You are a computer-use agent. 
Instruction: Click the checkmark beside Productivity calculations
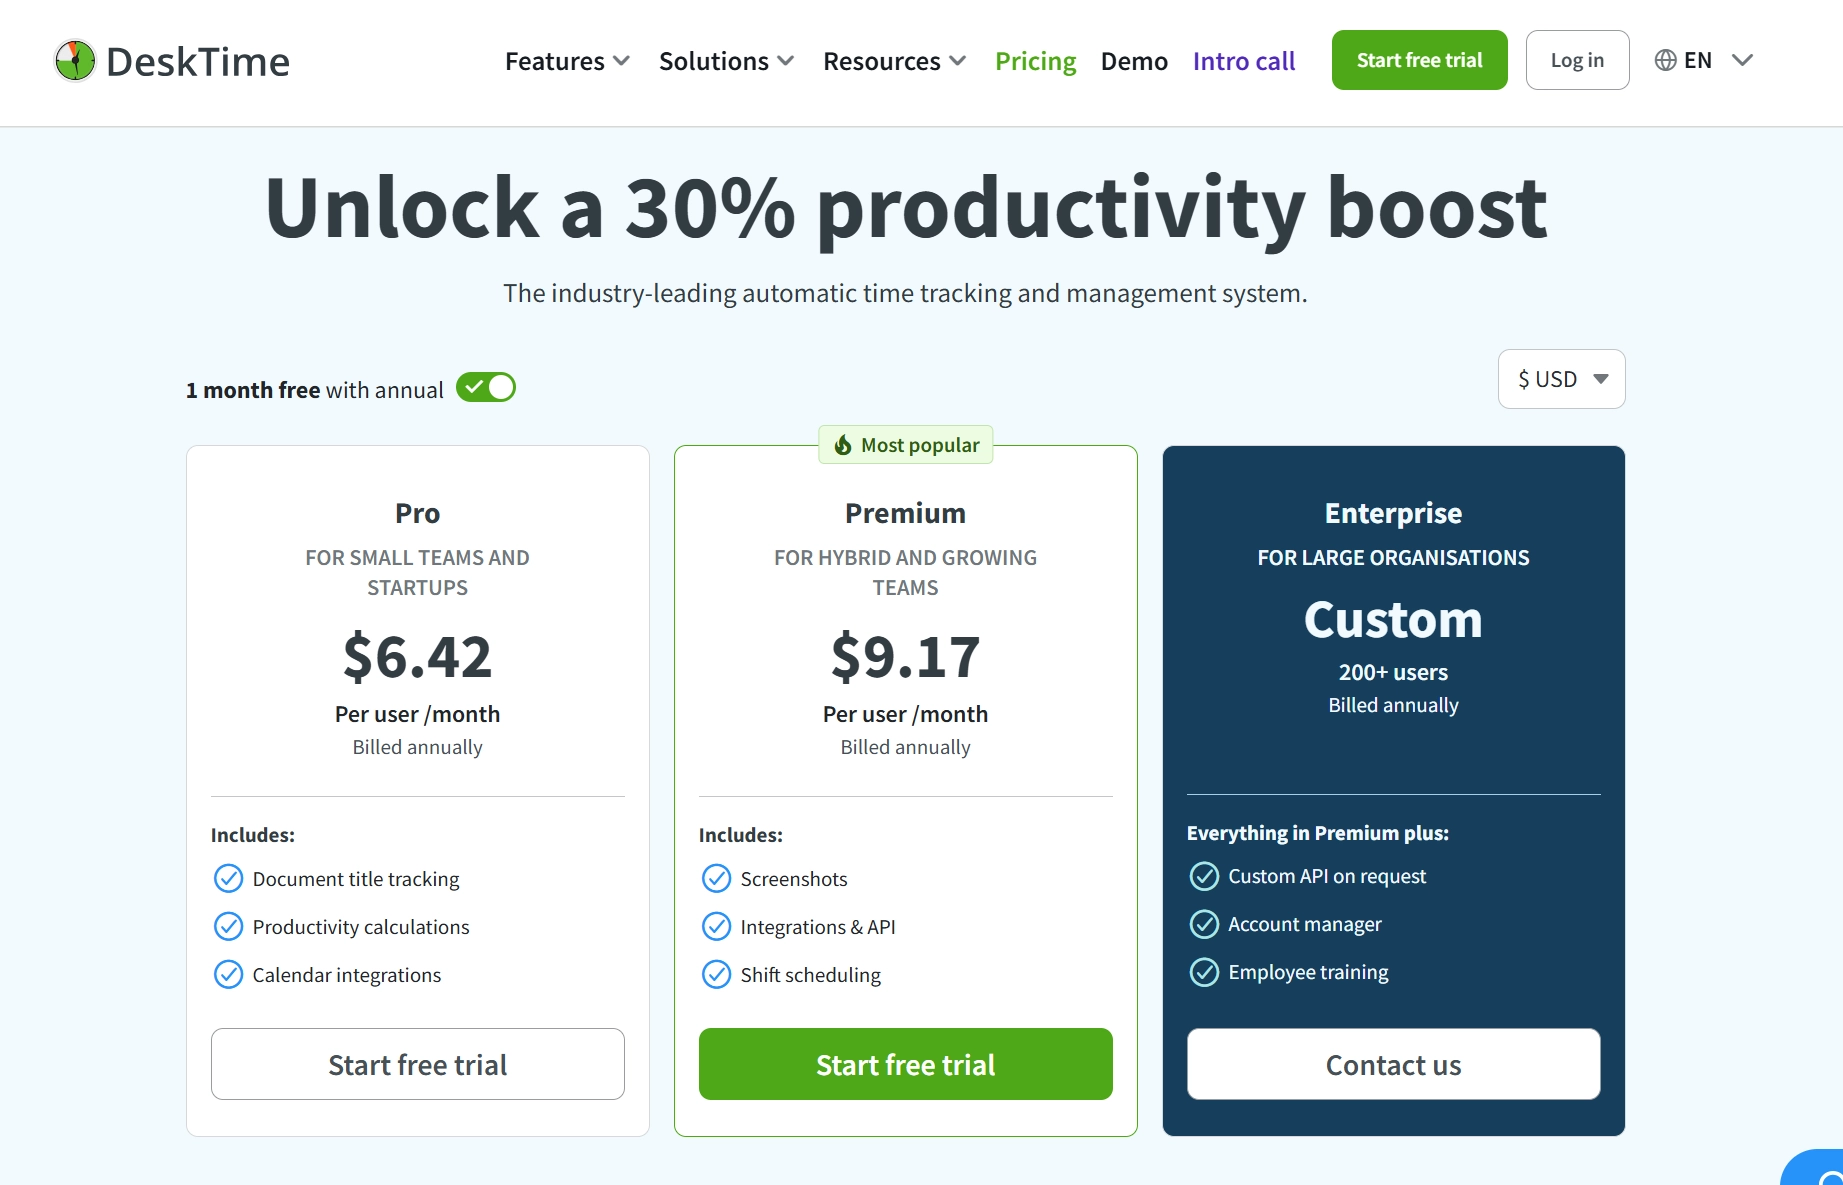[x=228, y=926]
